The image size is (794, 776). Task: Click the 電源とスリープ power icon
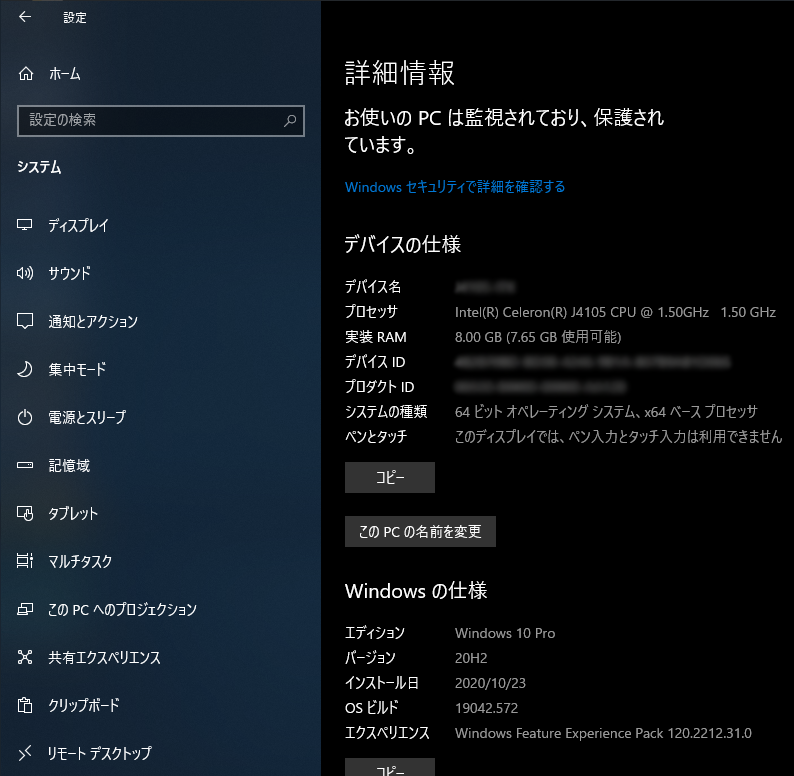[25, 417]
